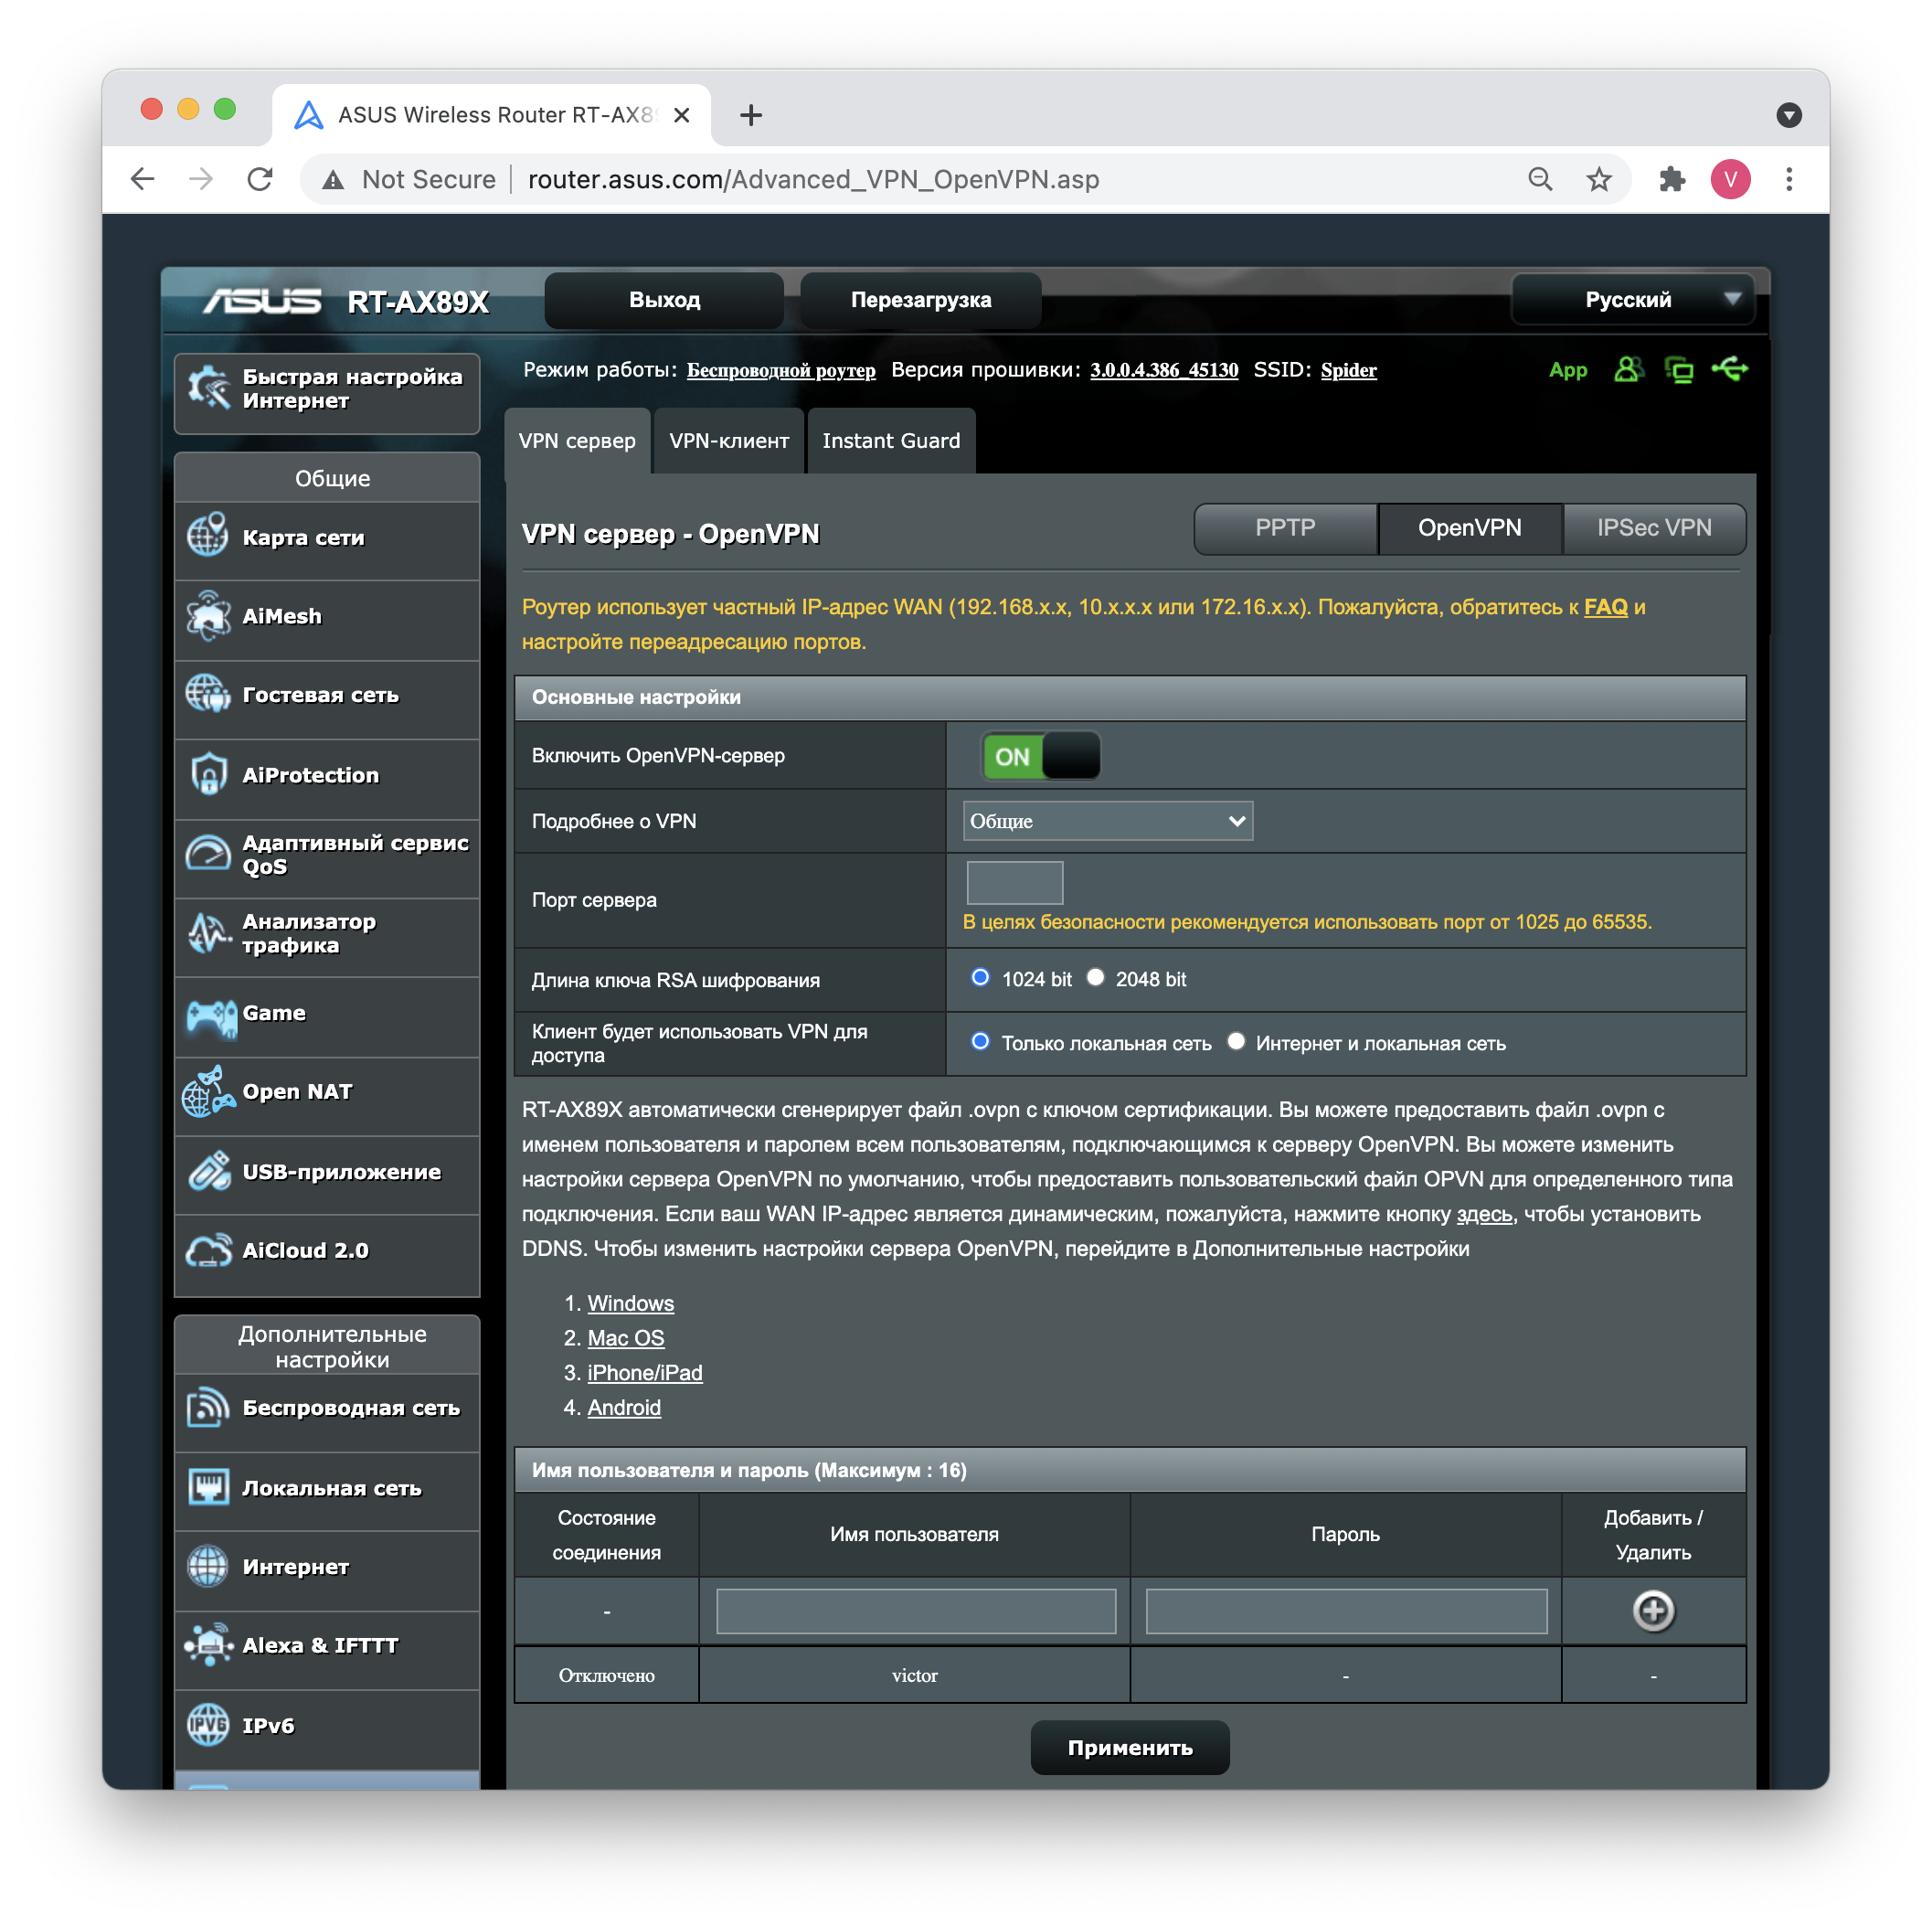Open the AiMesh sidebar icon
The height and width of the screenshot is (1925, 1932).
coord(208,615)
